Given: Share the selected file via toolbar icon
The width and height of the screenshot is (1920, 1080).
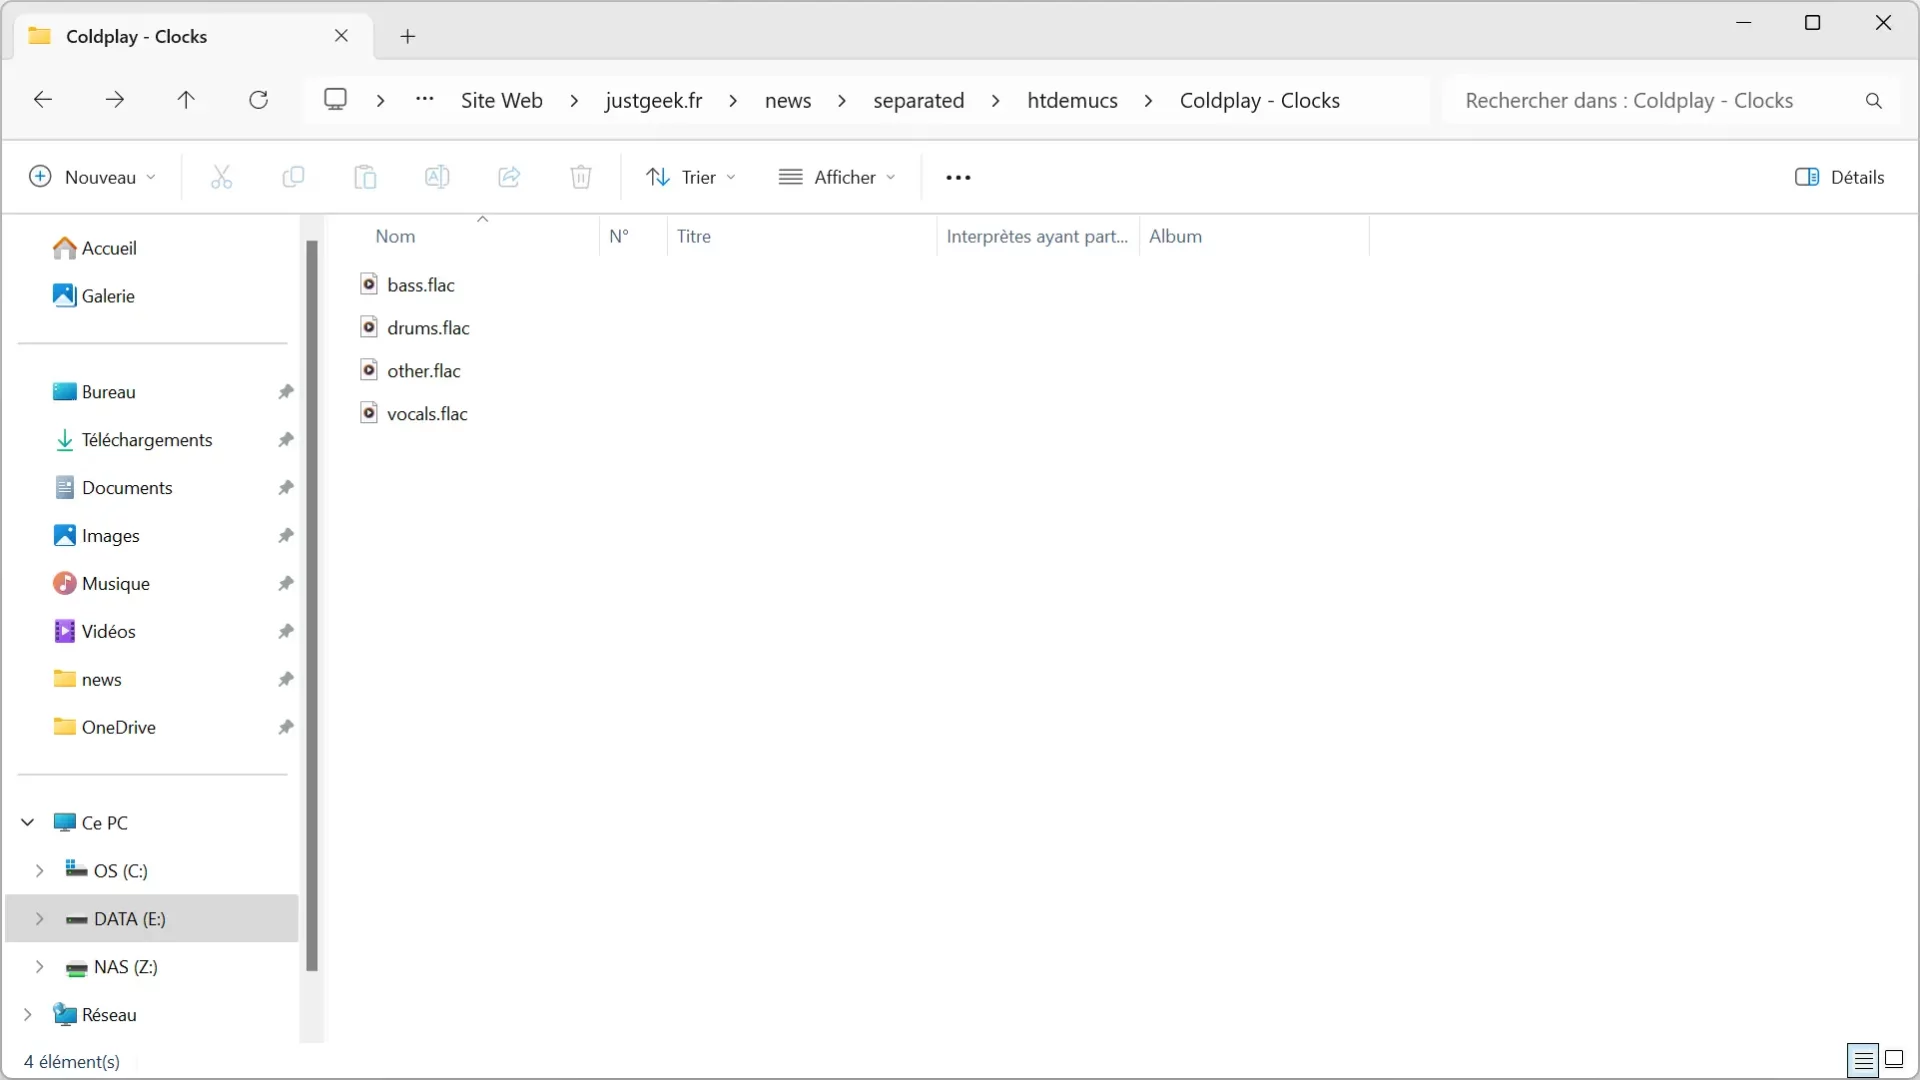Looking at the screenshot, I should coord(509,177).
